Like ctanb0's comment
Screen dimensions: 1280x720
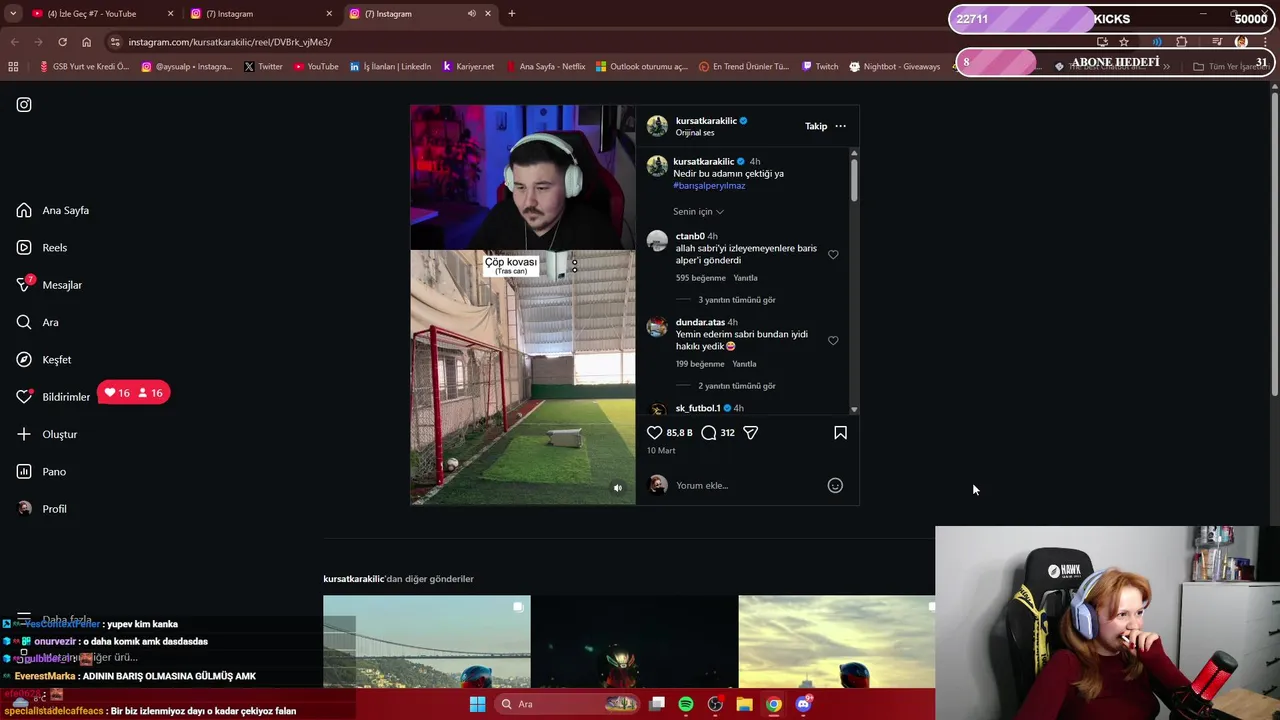[x=833, y=254]
